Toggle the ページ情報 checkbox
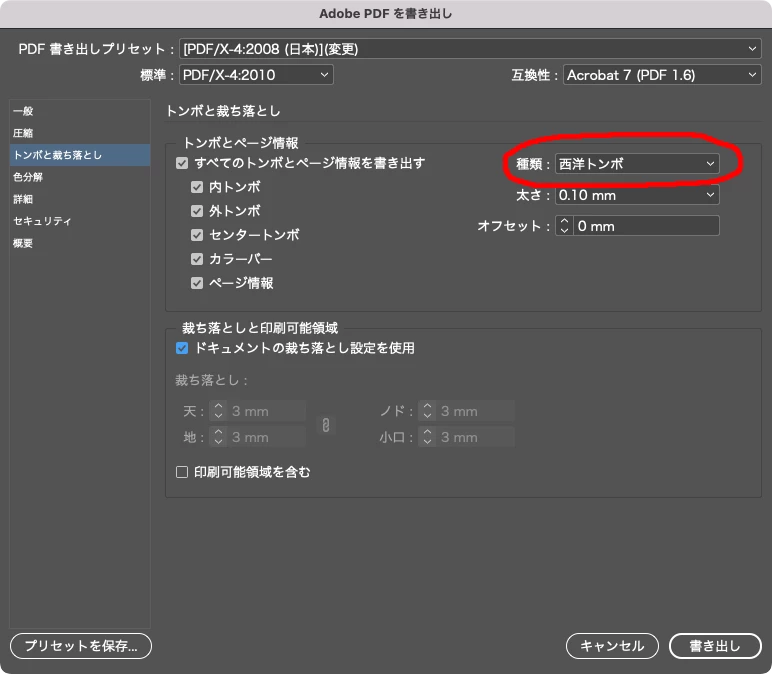 [197, 283]
